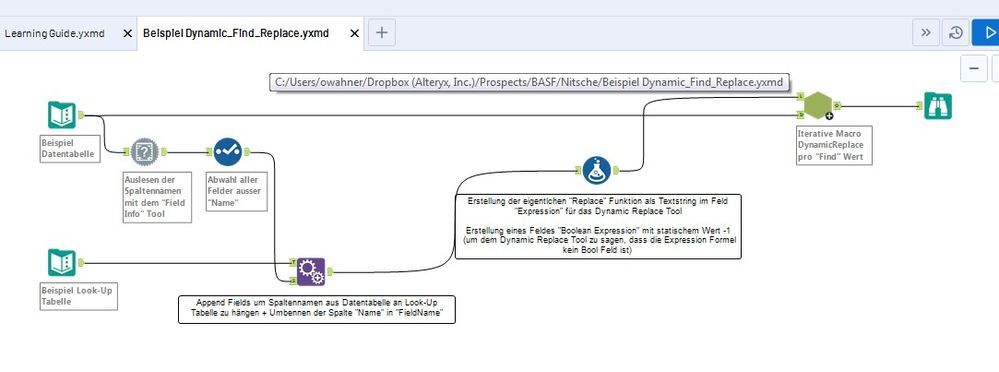999x372 pixels.
Task: Click the Append Fields output anchor
Action: pos(330,272)
